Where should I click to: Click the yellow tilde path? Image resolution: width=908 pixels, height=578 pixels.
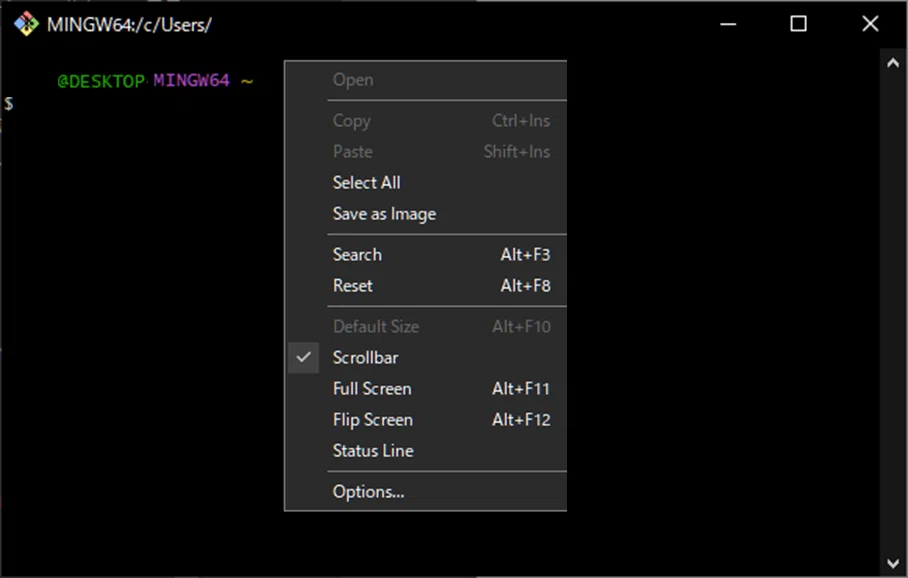(x=247, y=81)
